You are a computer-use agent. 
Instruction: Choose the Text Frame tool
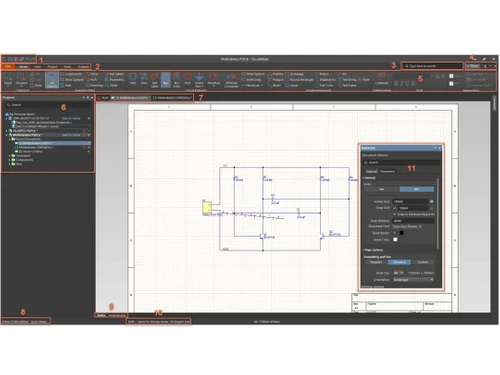(x=347, y=85)
